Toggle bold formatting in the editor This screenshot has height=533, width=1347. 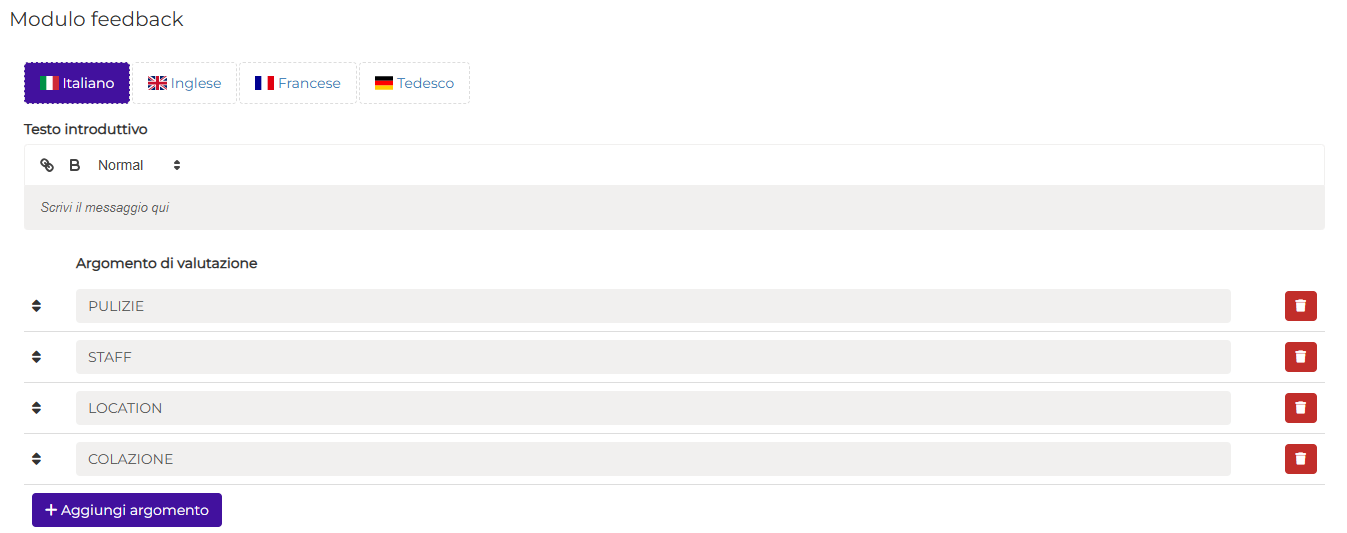(x=74, y=165)
